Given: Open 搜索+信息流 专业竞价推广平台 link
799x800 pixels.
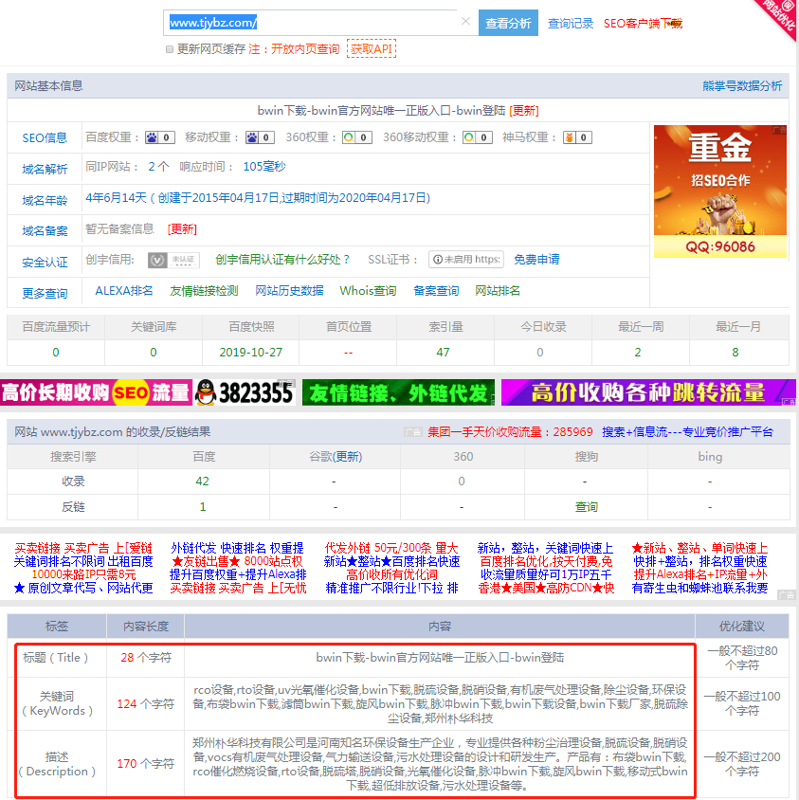Looking at the screenshot, I should pos(687,432).
